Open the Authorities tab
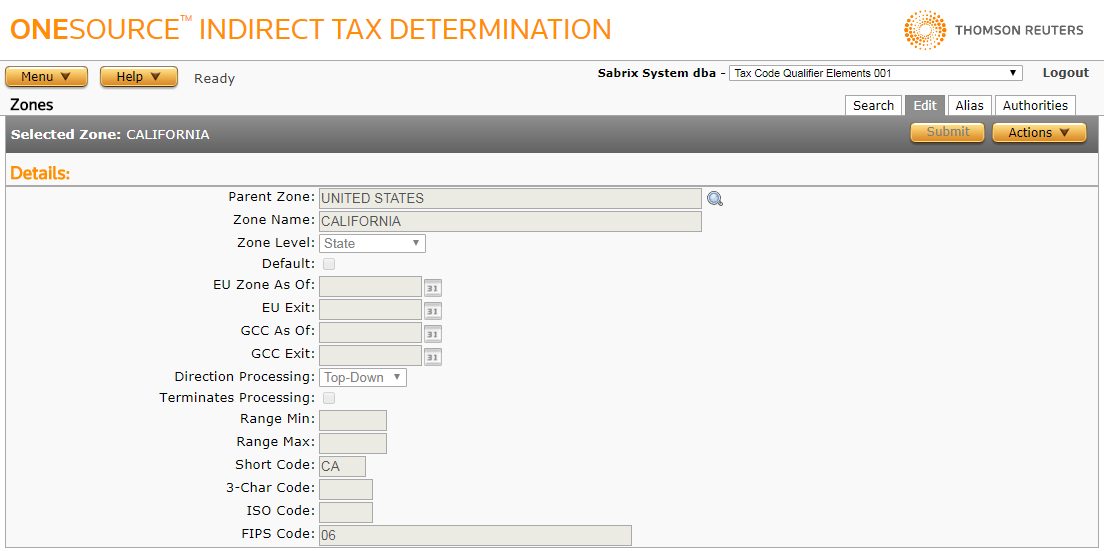The height and width of the screenshot is (551, 1104). pos(1035,106)
